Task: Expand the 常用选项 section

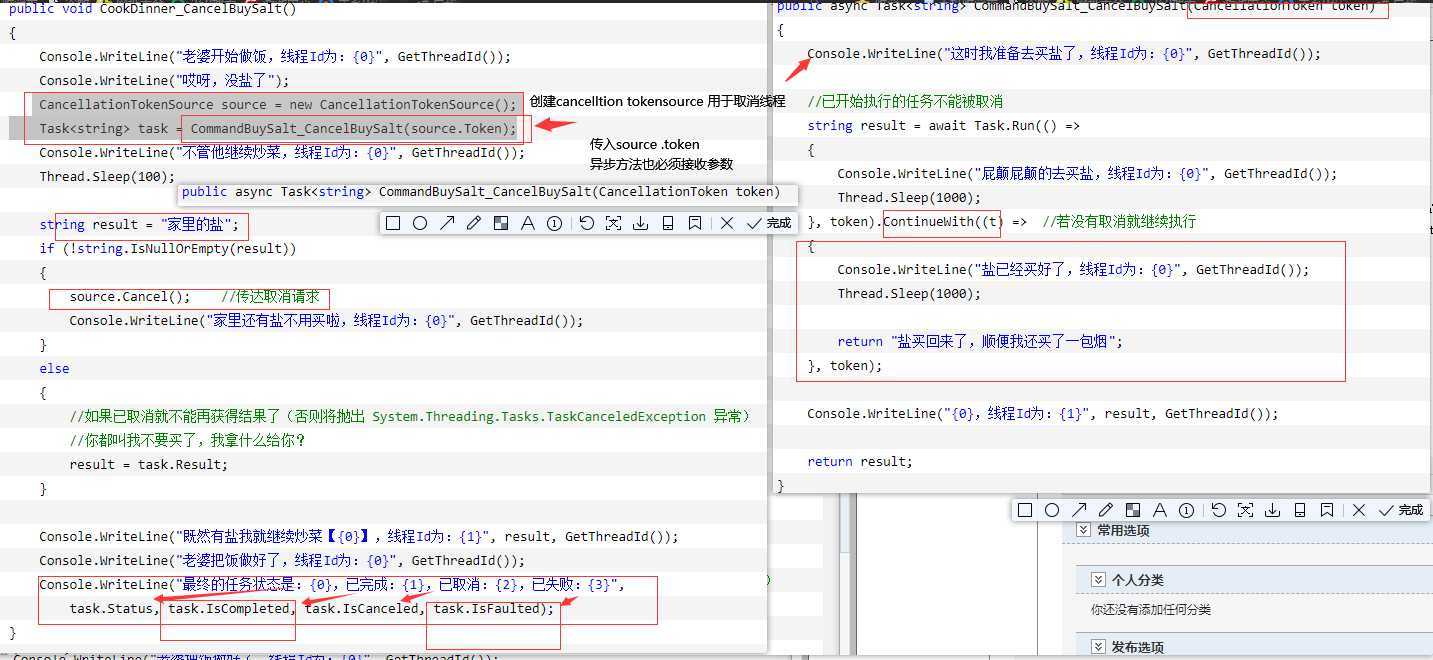Action: click(x=1084, y=530)
